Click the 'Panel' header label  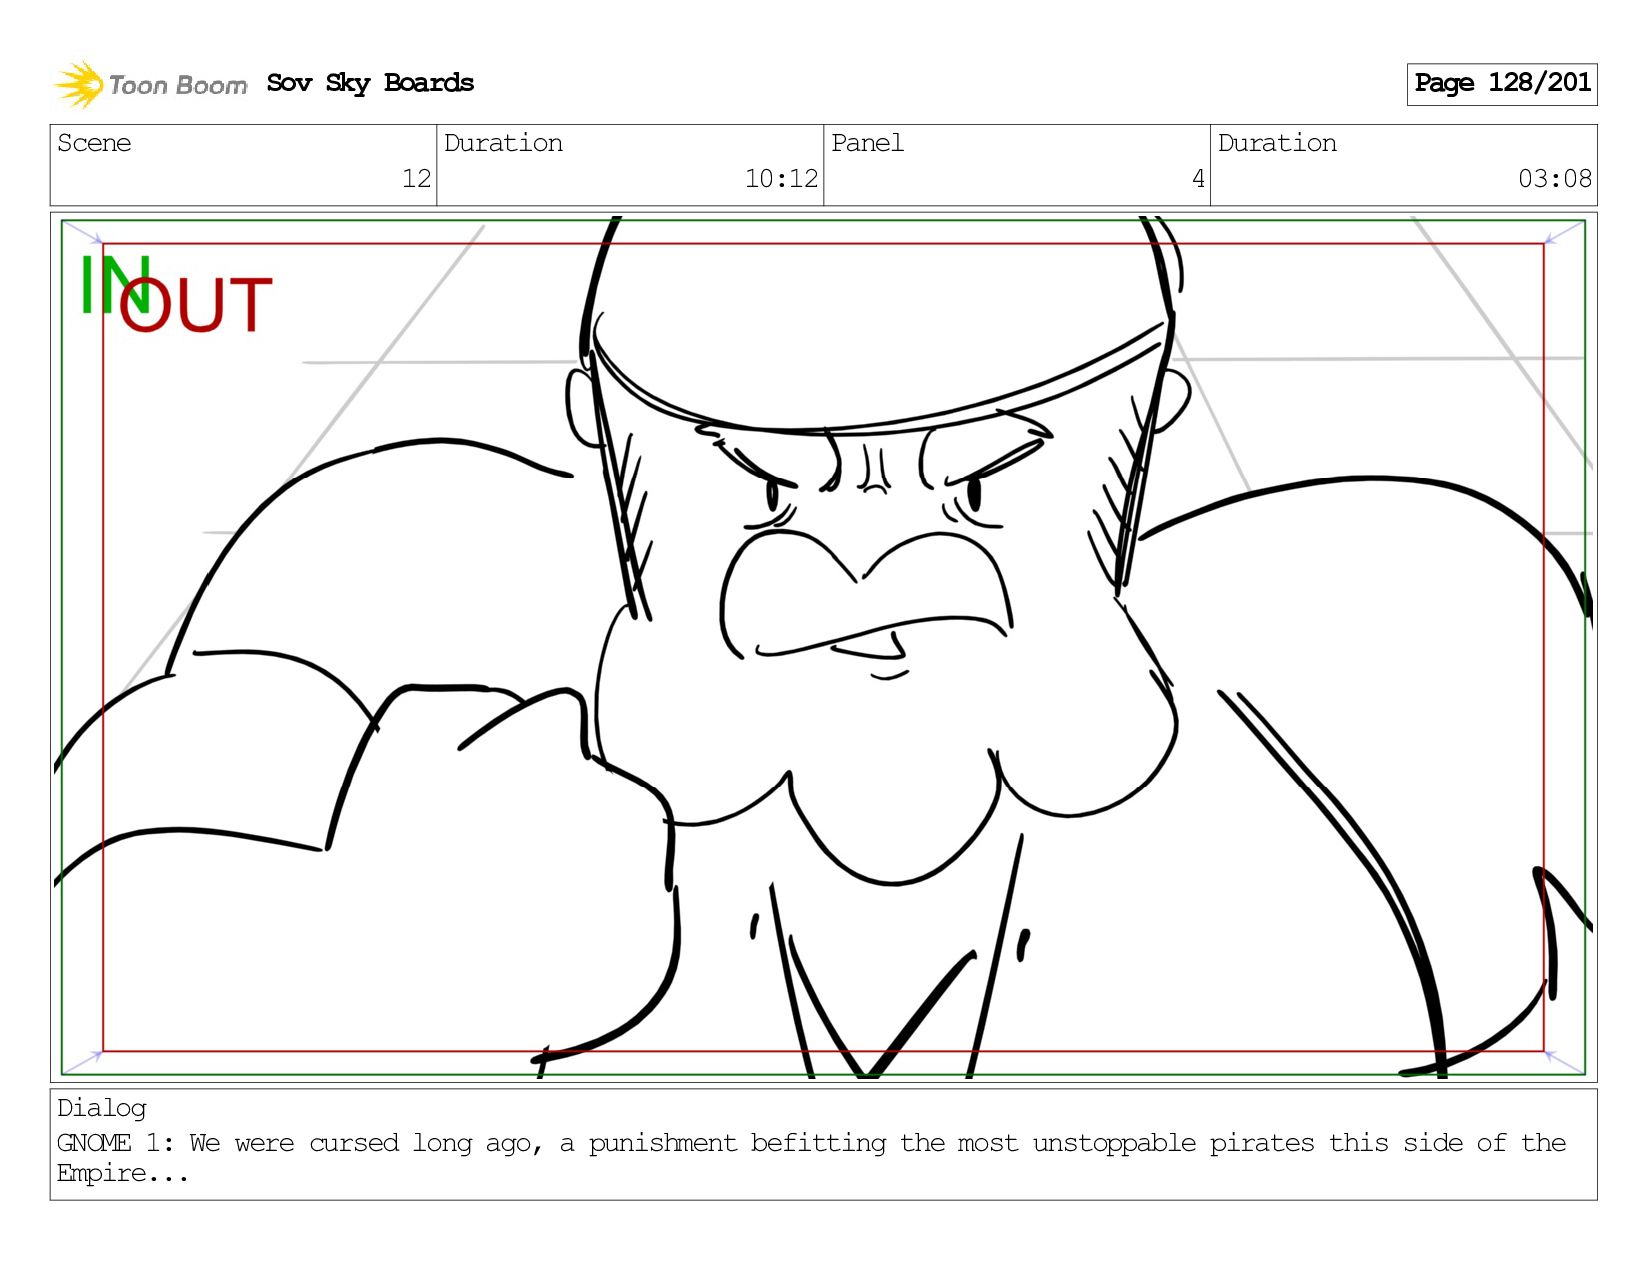tap(867, 143)
